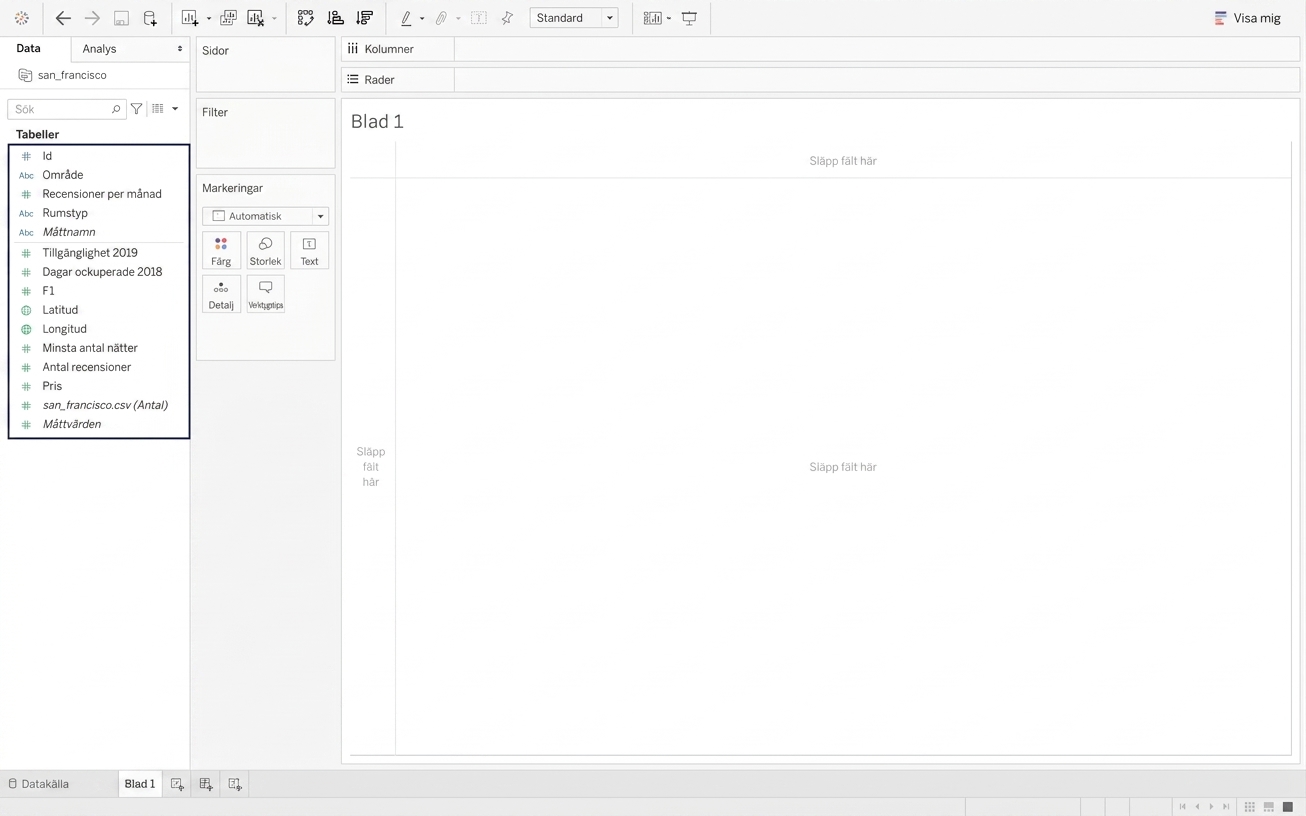
Task: Click show/hide cards icon
Action: [652, 18]
